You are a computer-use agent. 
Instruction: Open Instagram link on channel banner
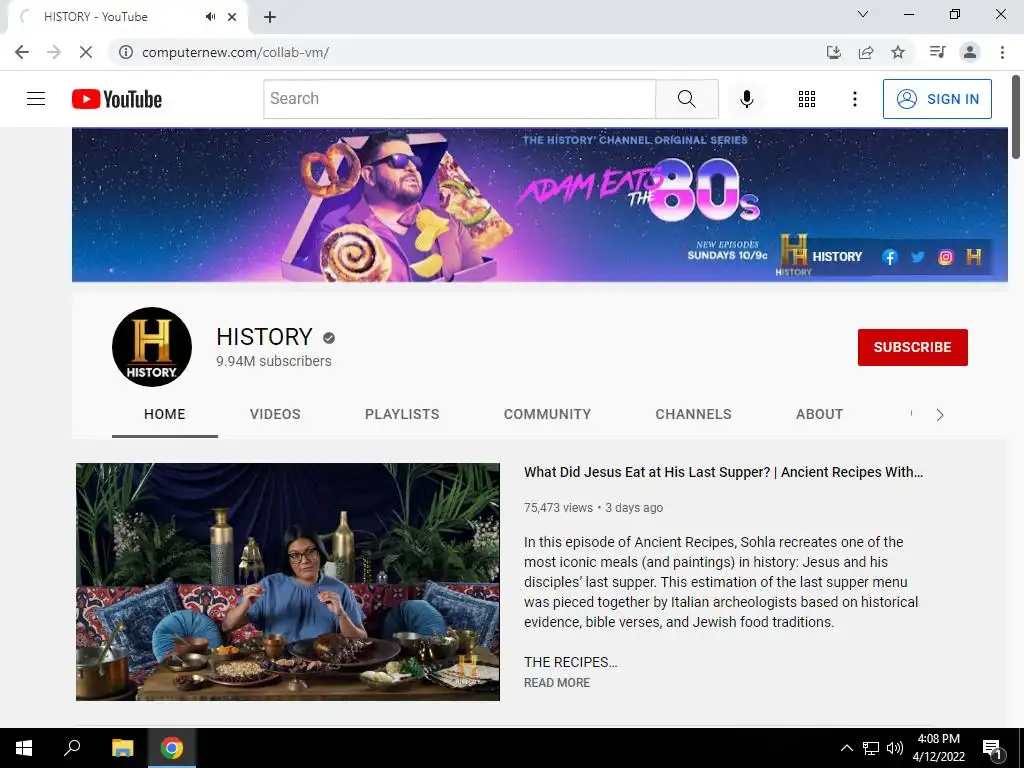pos(946,257)
